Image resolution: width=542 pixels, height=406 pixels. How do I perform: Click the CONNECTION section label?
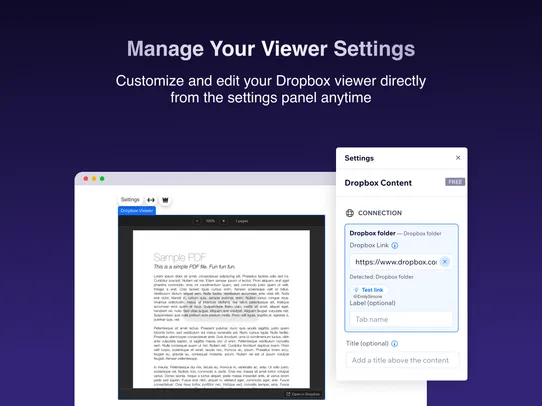pos(380,213)
